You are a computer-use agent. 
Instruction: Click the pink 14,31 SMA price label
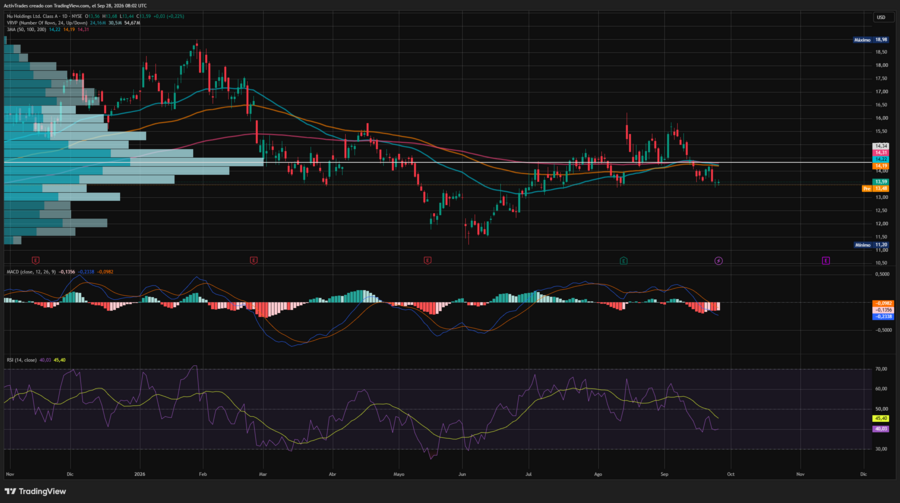(x=880, y=153)
